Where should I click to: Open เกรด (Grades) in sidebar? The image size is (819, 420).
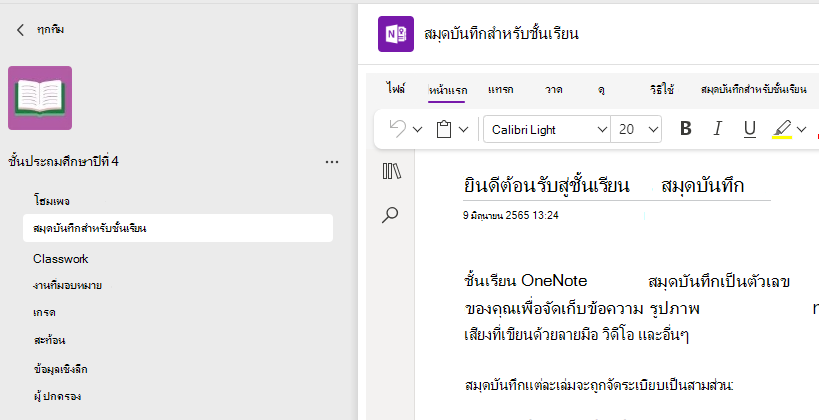[x=44, y=313]
